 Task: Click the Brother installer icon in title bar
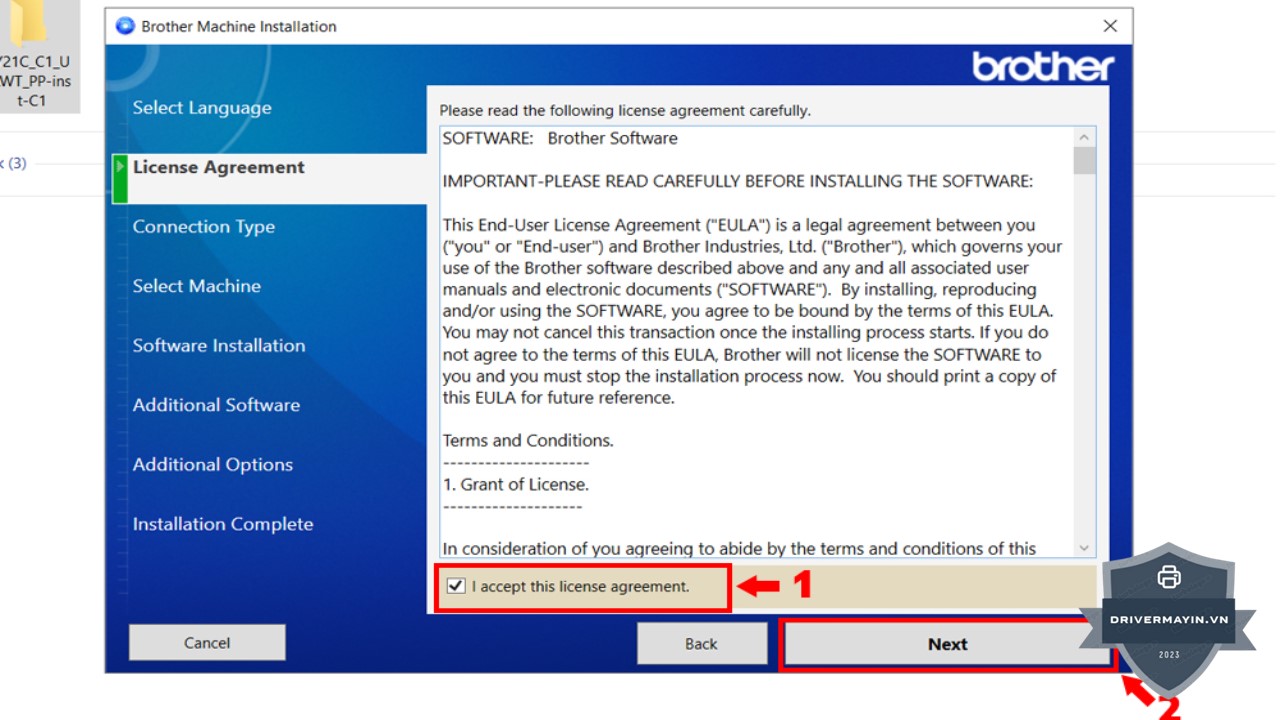click(125, 26)
